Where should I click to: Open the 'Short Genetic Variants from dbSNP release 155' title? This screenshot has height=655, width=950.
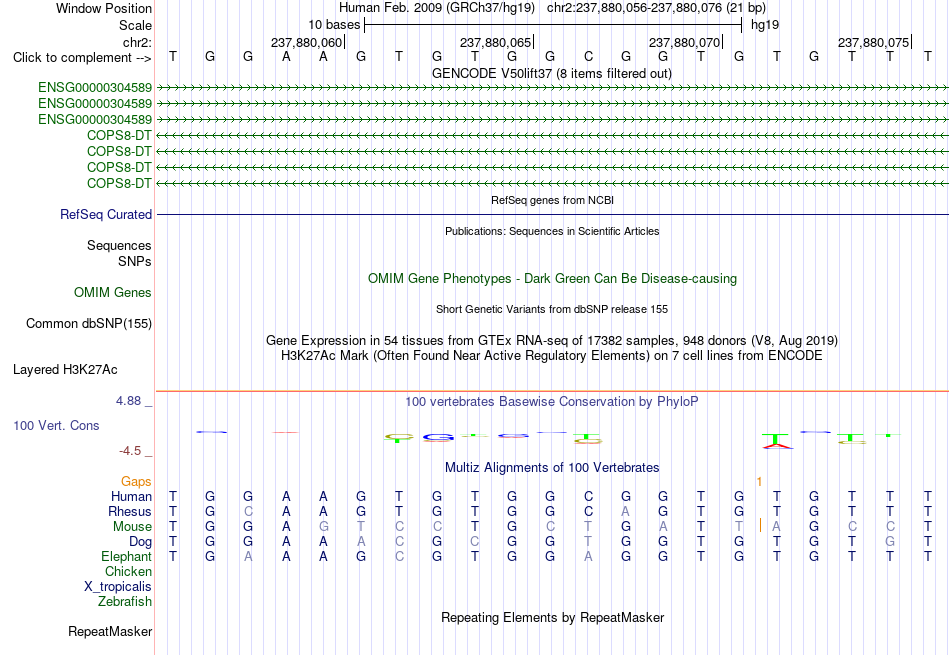pos(552,309)
